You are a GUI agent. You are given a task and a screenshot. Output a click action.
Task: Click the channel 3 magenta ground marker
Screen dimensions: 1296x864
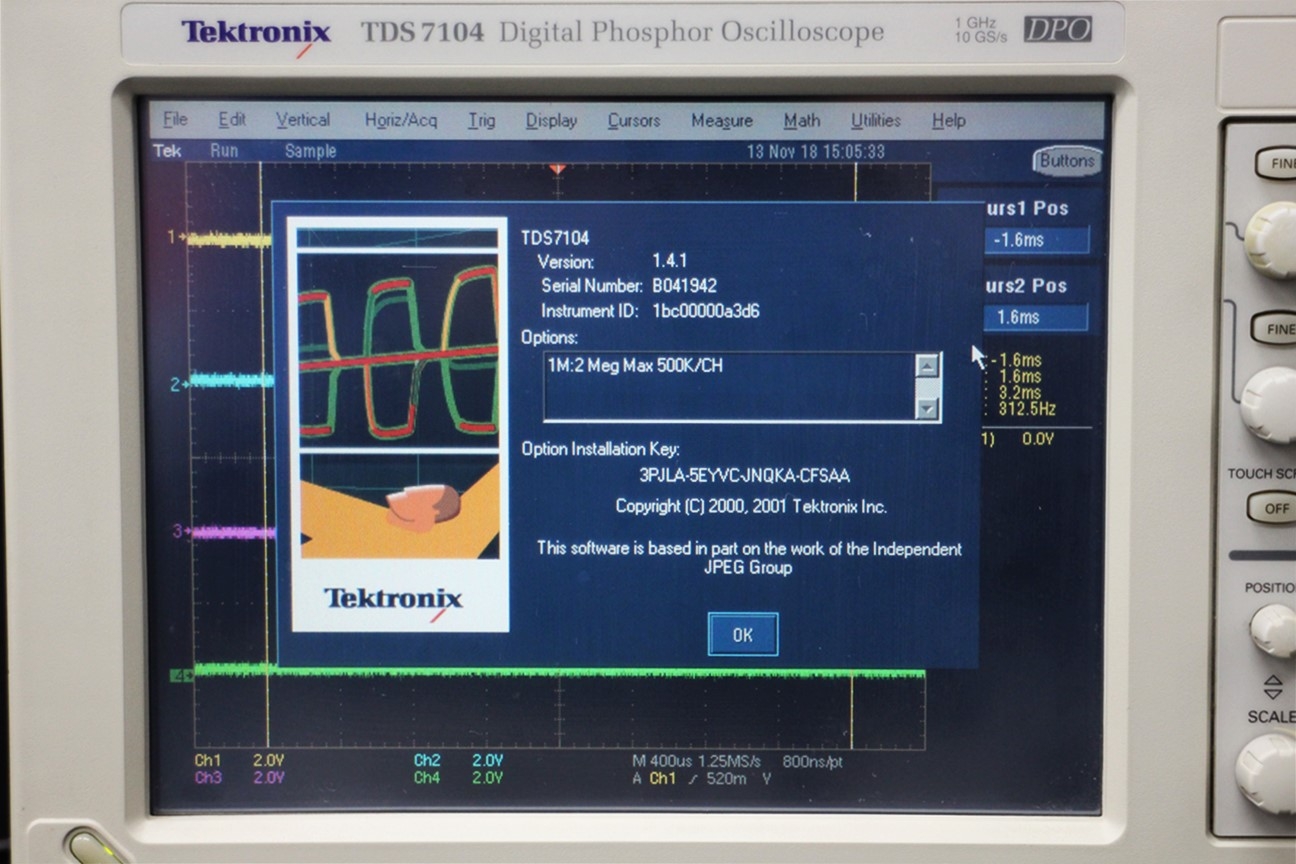(180, 530)
